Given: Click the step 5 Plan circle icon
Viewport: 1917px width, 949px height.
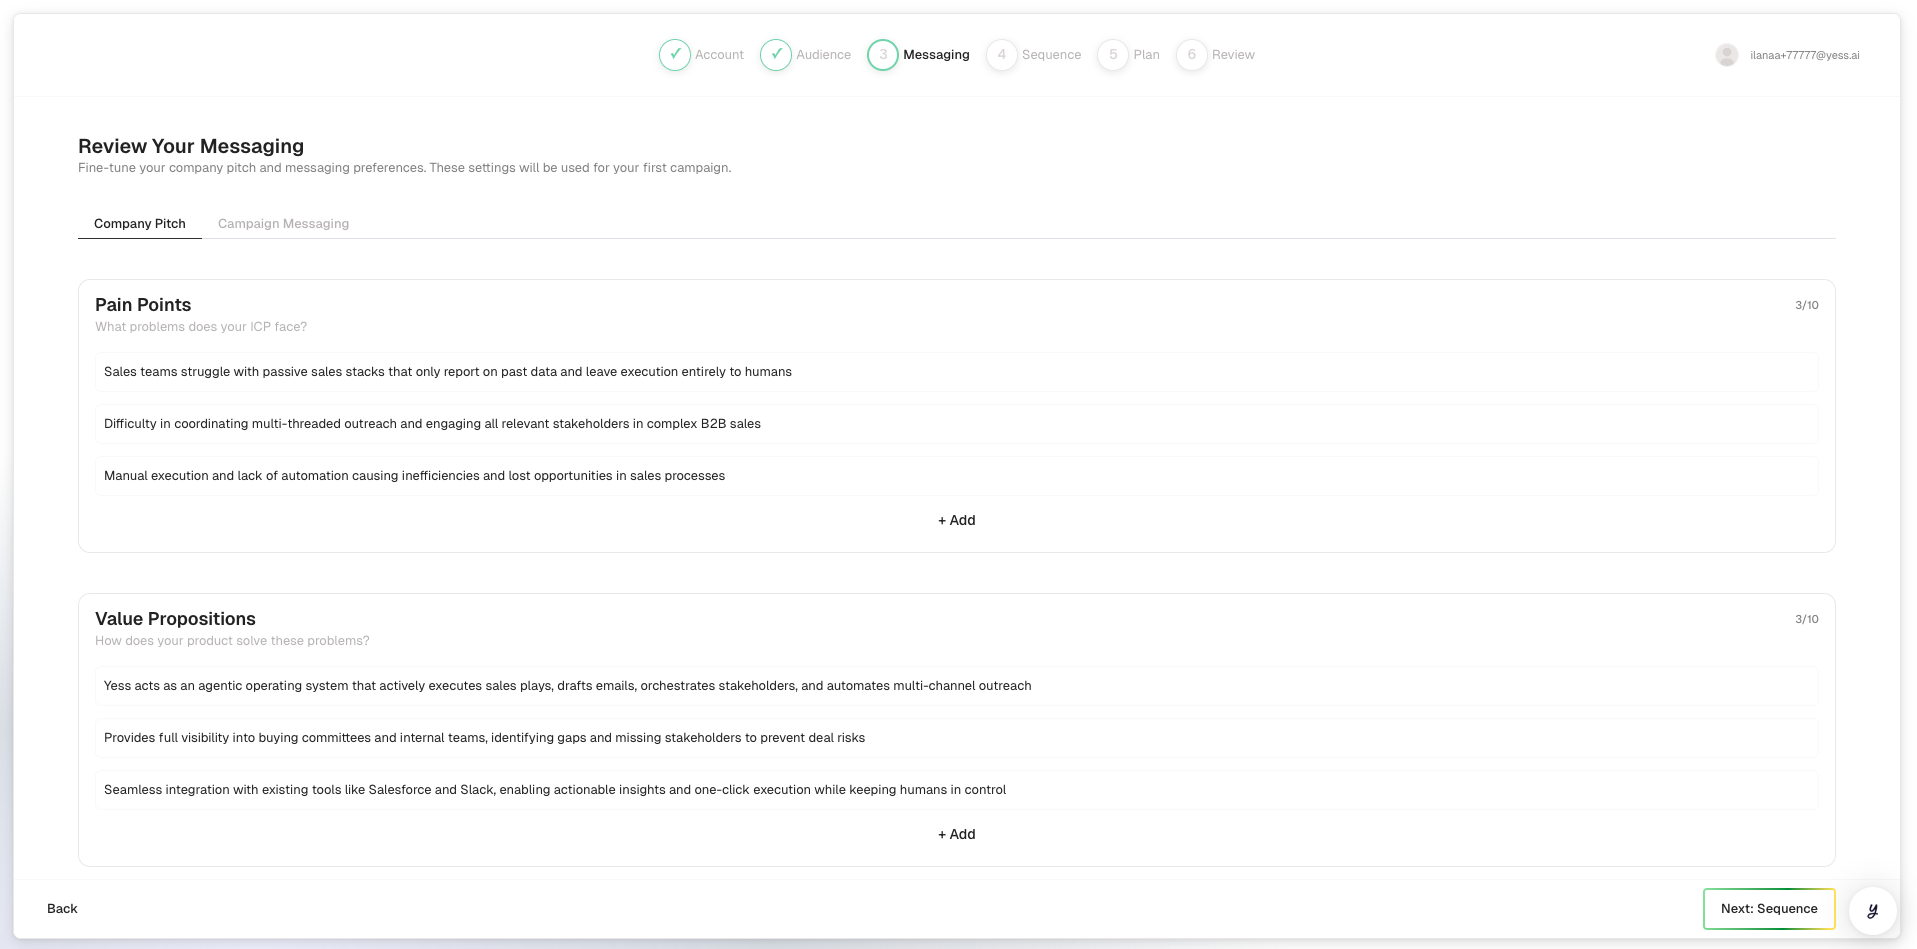Looking at the screenshot, I should 1113,55.
